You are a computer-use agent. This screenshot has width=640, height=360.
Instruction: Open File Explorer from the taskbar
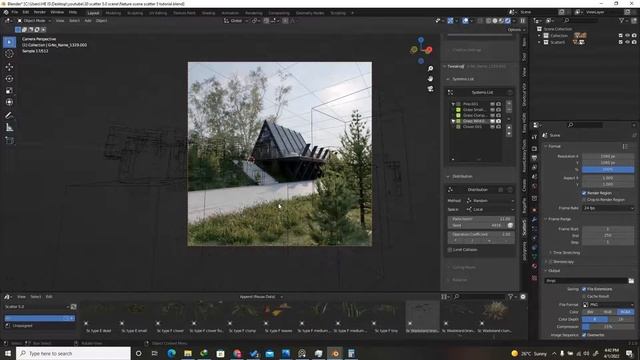188,353
